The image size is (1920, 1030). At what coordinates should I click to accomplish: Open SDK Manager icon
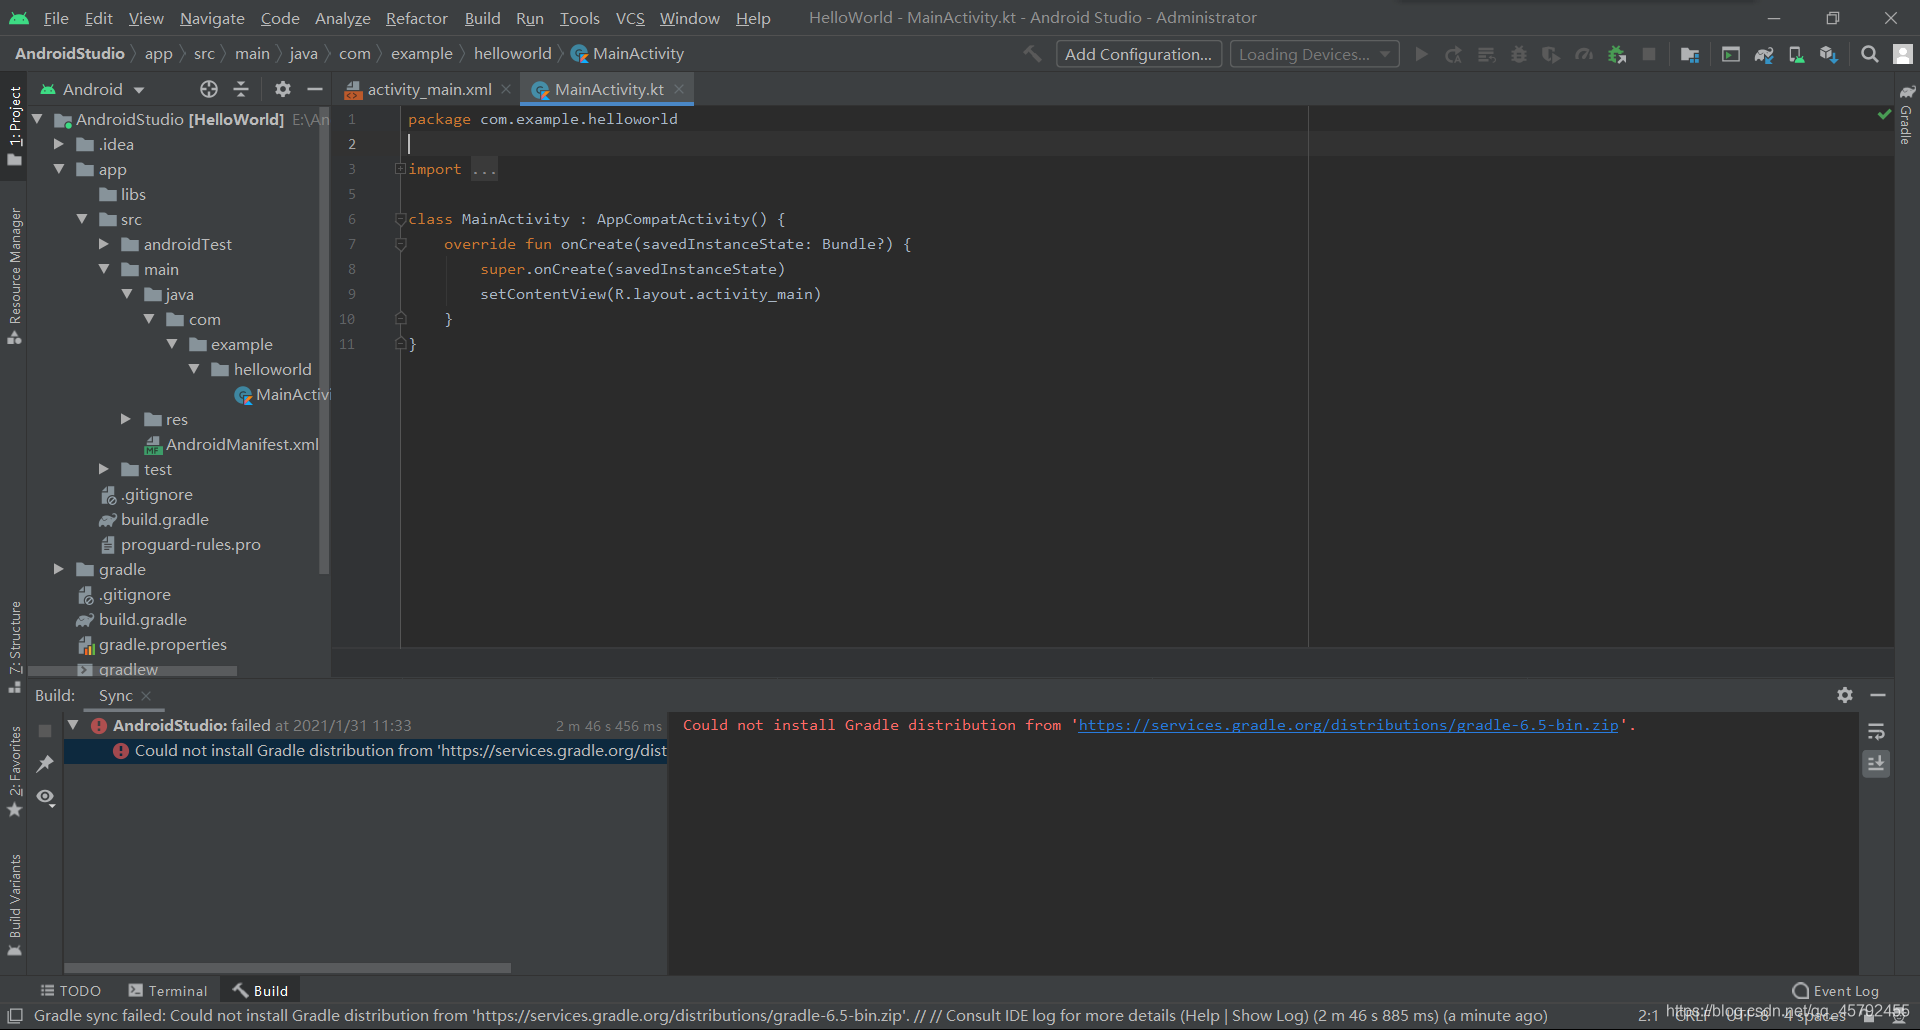coord(1828,54)
